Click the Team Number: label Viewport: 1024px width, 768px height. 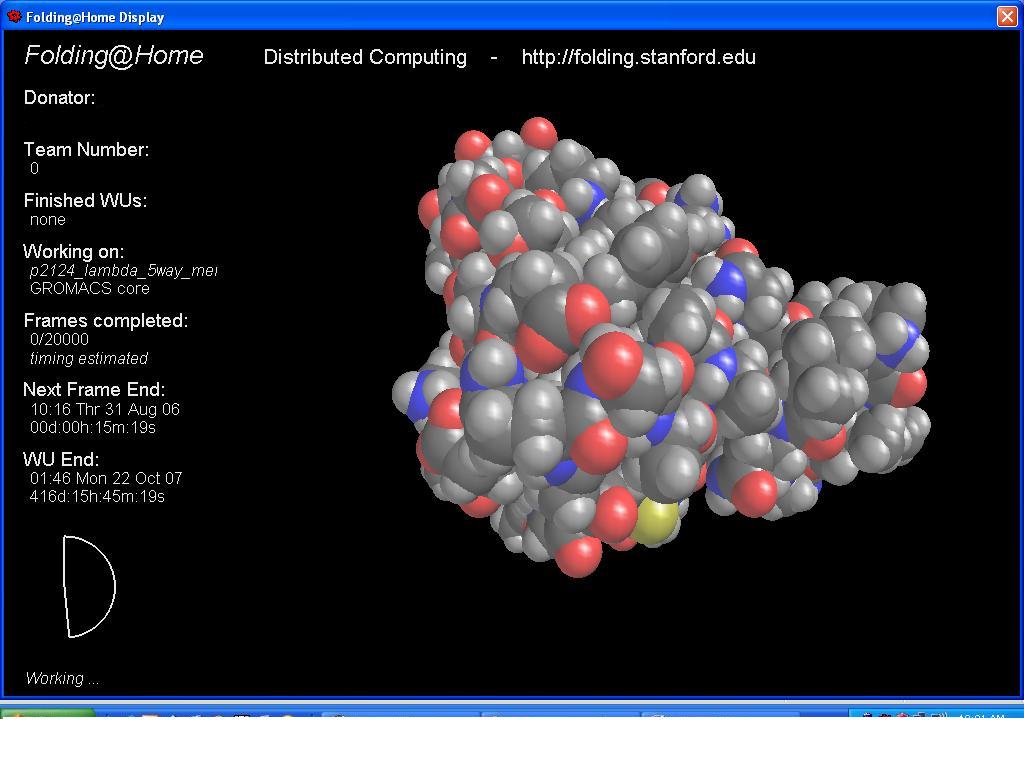(86, 150)
